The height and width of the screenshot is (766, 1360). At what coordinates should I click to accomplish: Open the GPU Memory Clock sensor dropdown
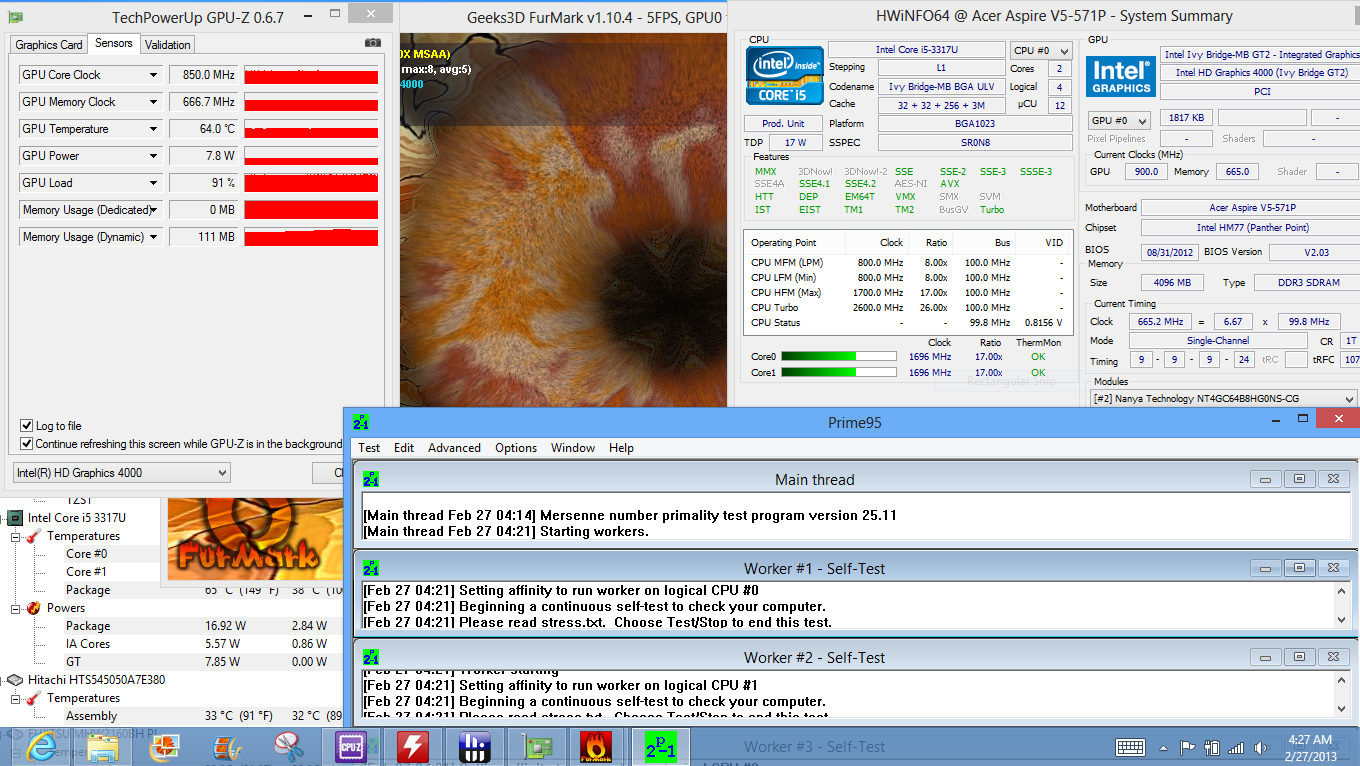pyautogui.click(x=153, y=102)
